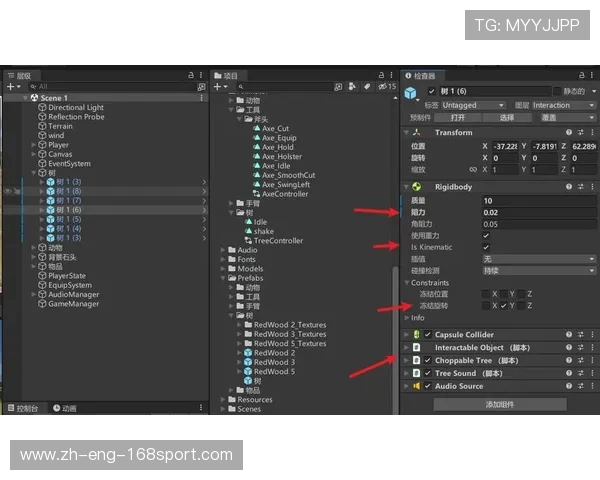
Task: Click the Inspector panel lock icon
Action: (582, 75)
